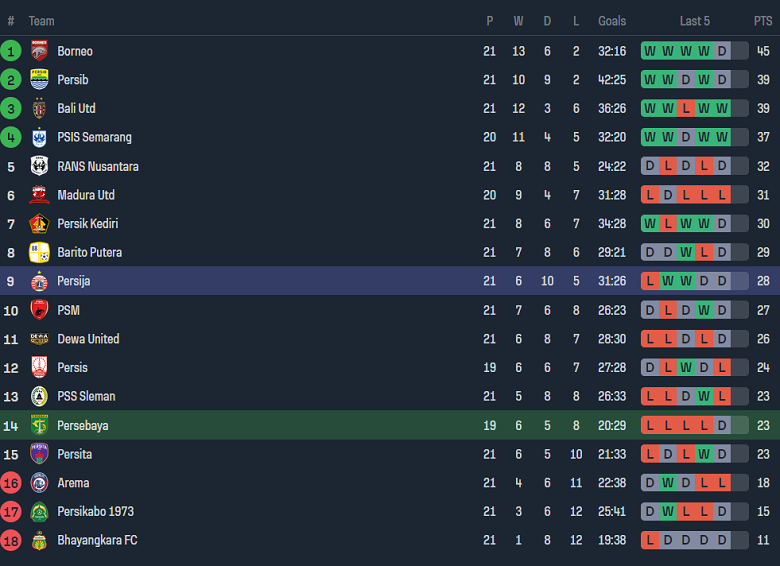This screenshot has width=780, height=566.
Task: Click the Persija team crest
Action: [x=39, y=281]
